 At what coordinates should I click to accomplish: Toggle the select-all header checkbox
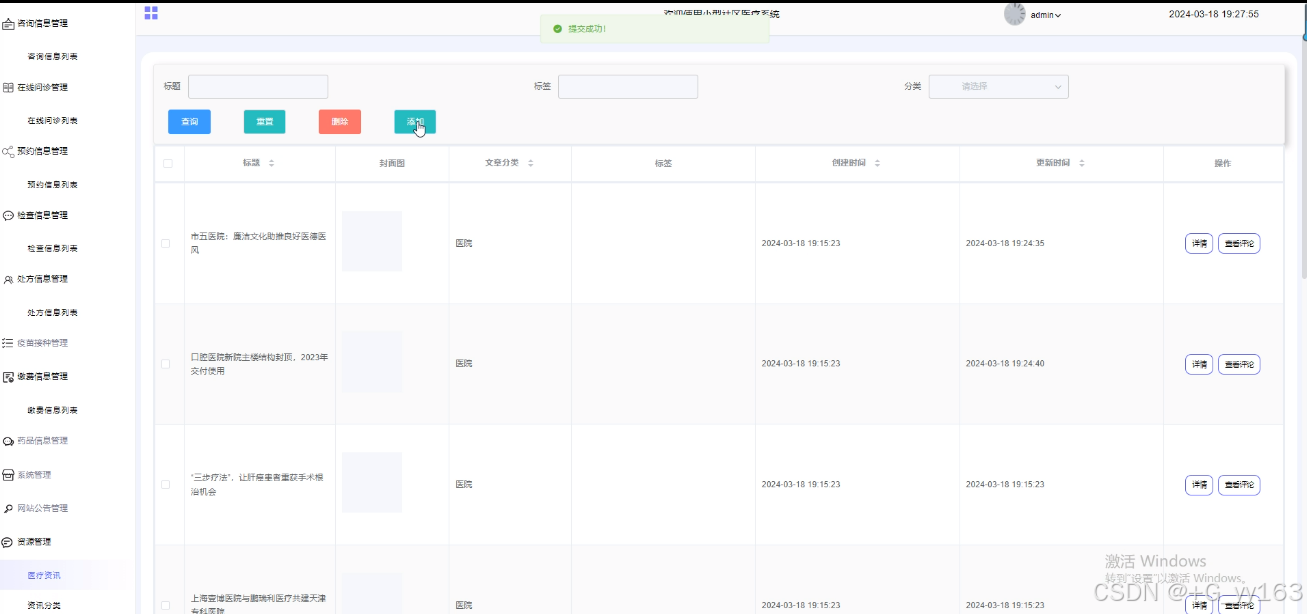pos(167,163)
